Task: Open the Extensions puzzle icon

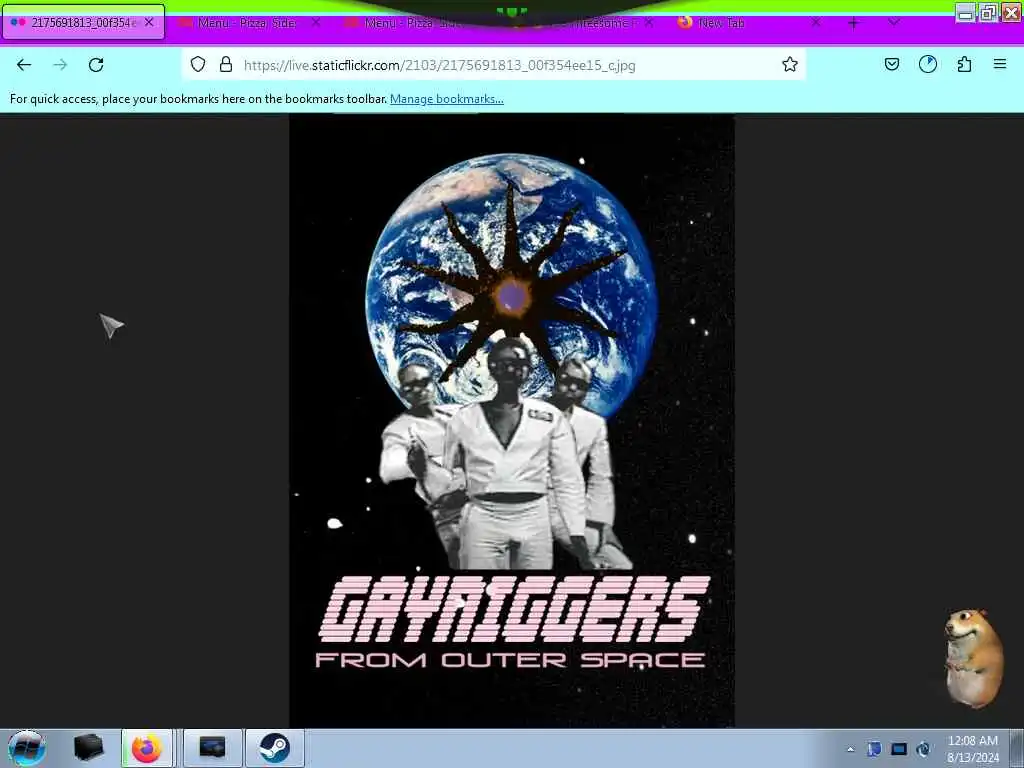Action: 964,64
